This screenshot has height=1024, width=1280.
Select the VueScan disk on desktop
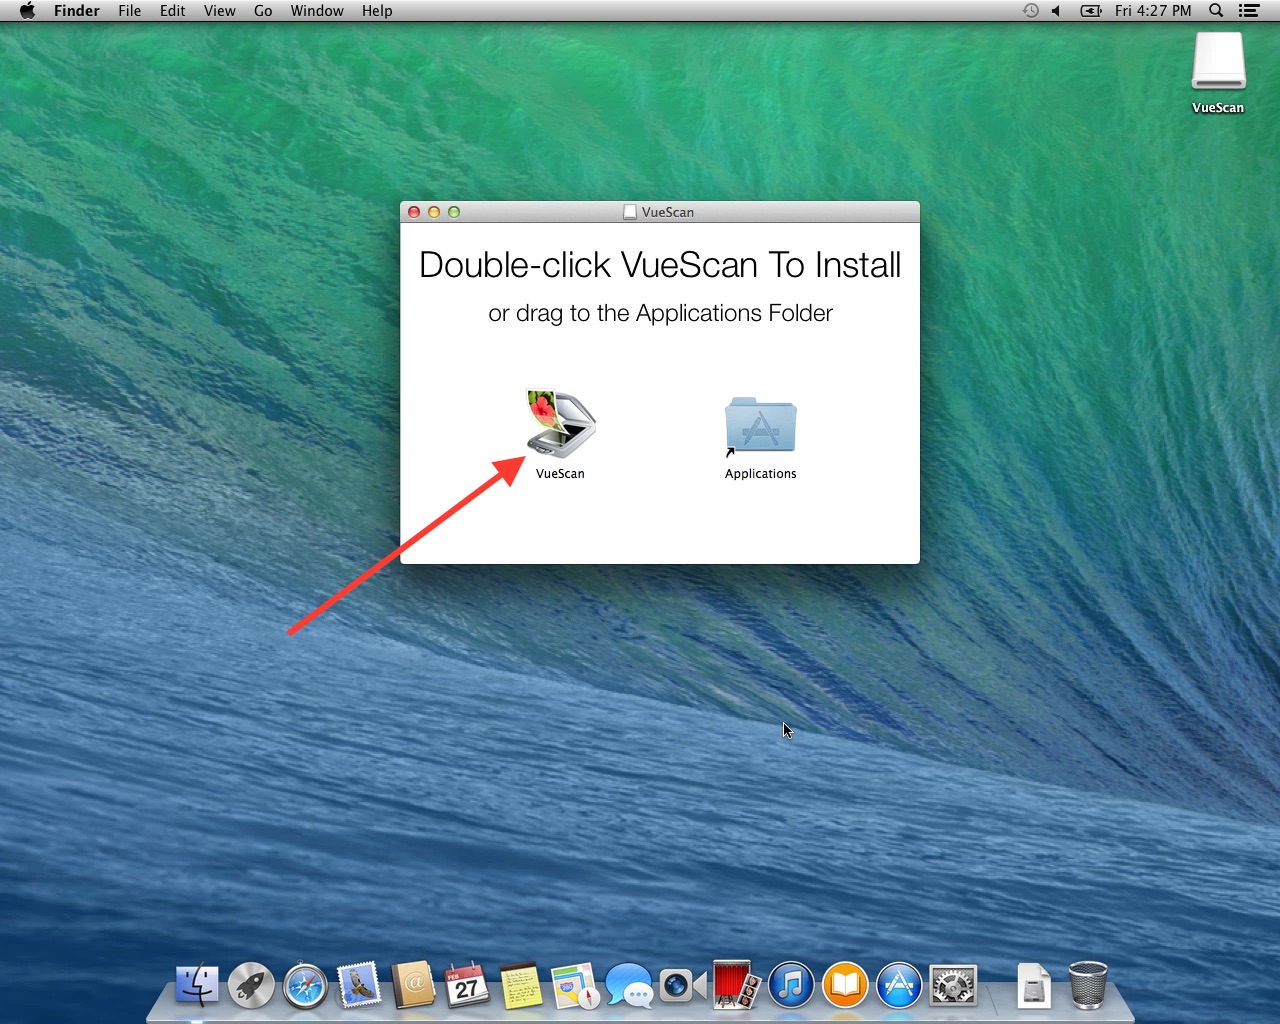pos(1218,63)
